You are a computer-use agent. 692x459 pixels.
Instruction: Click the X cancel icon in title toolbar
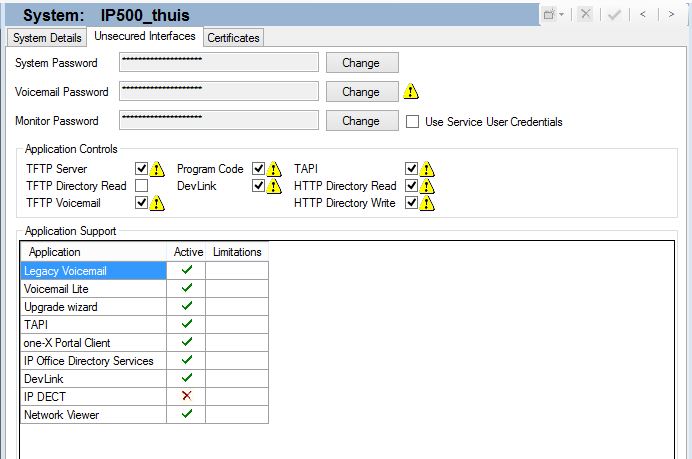tap(586, 14)
